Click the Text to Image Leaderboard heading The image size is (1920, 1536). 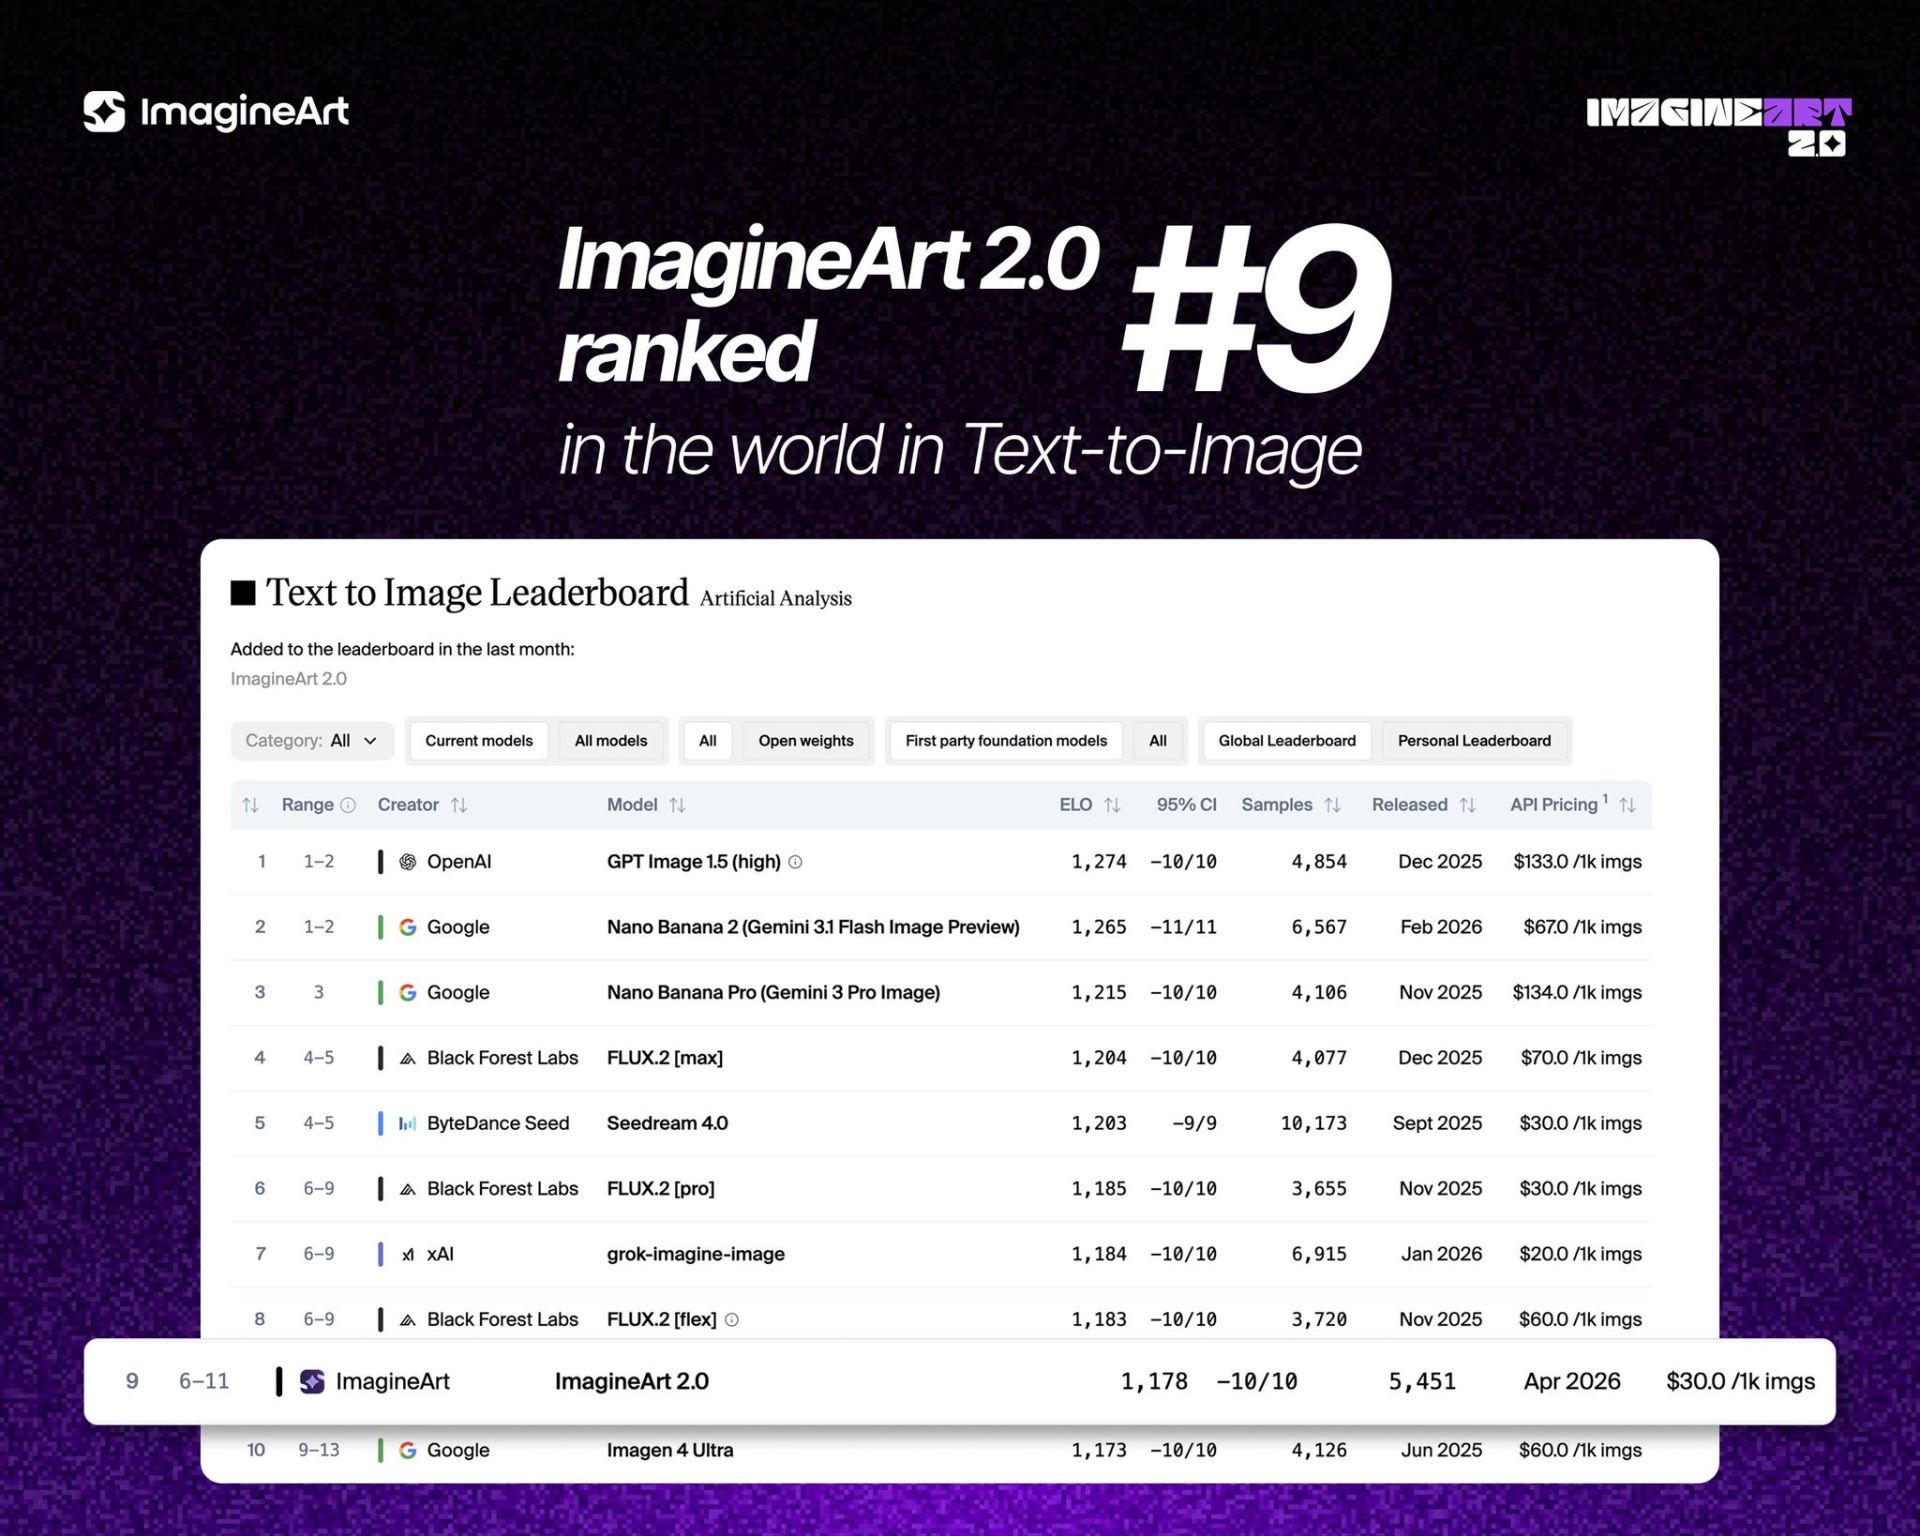(x=477, y=593)
